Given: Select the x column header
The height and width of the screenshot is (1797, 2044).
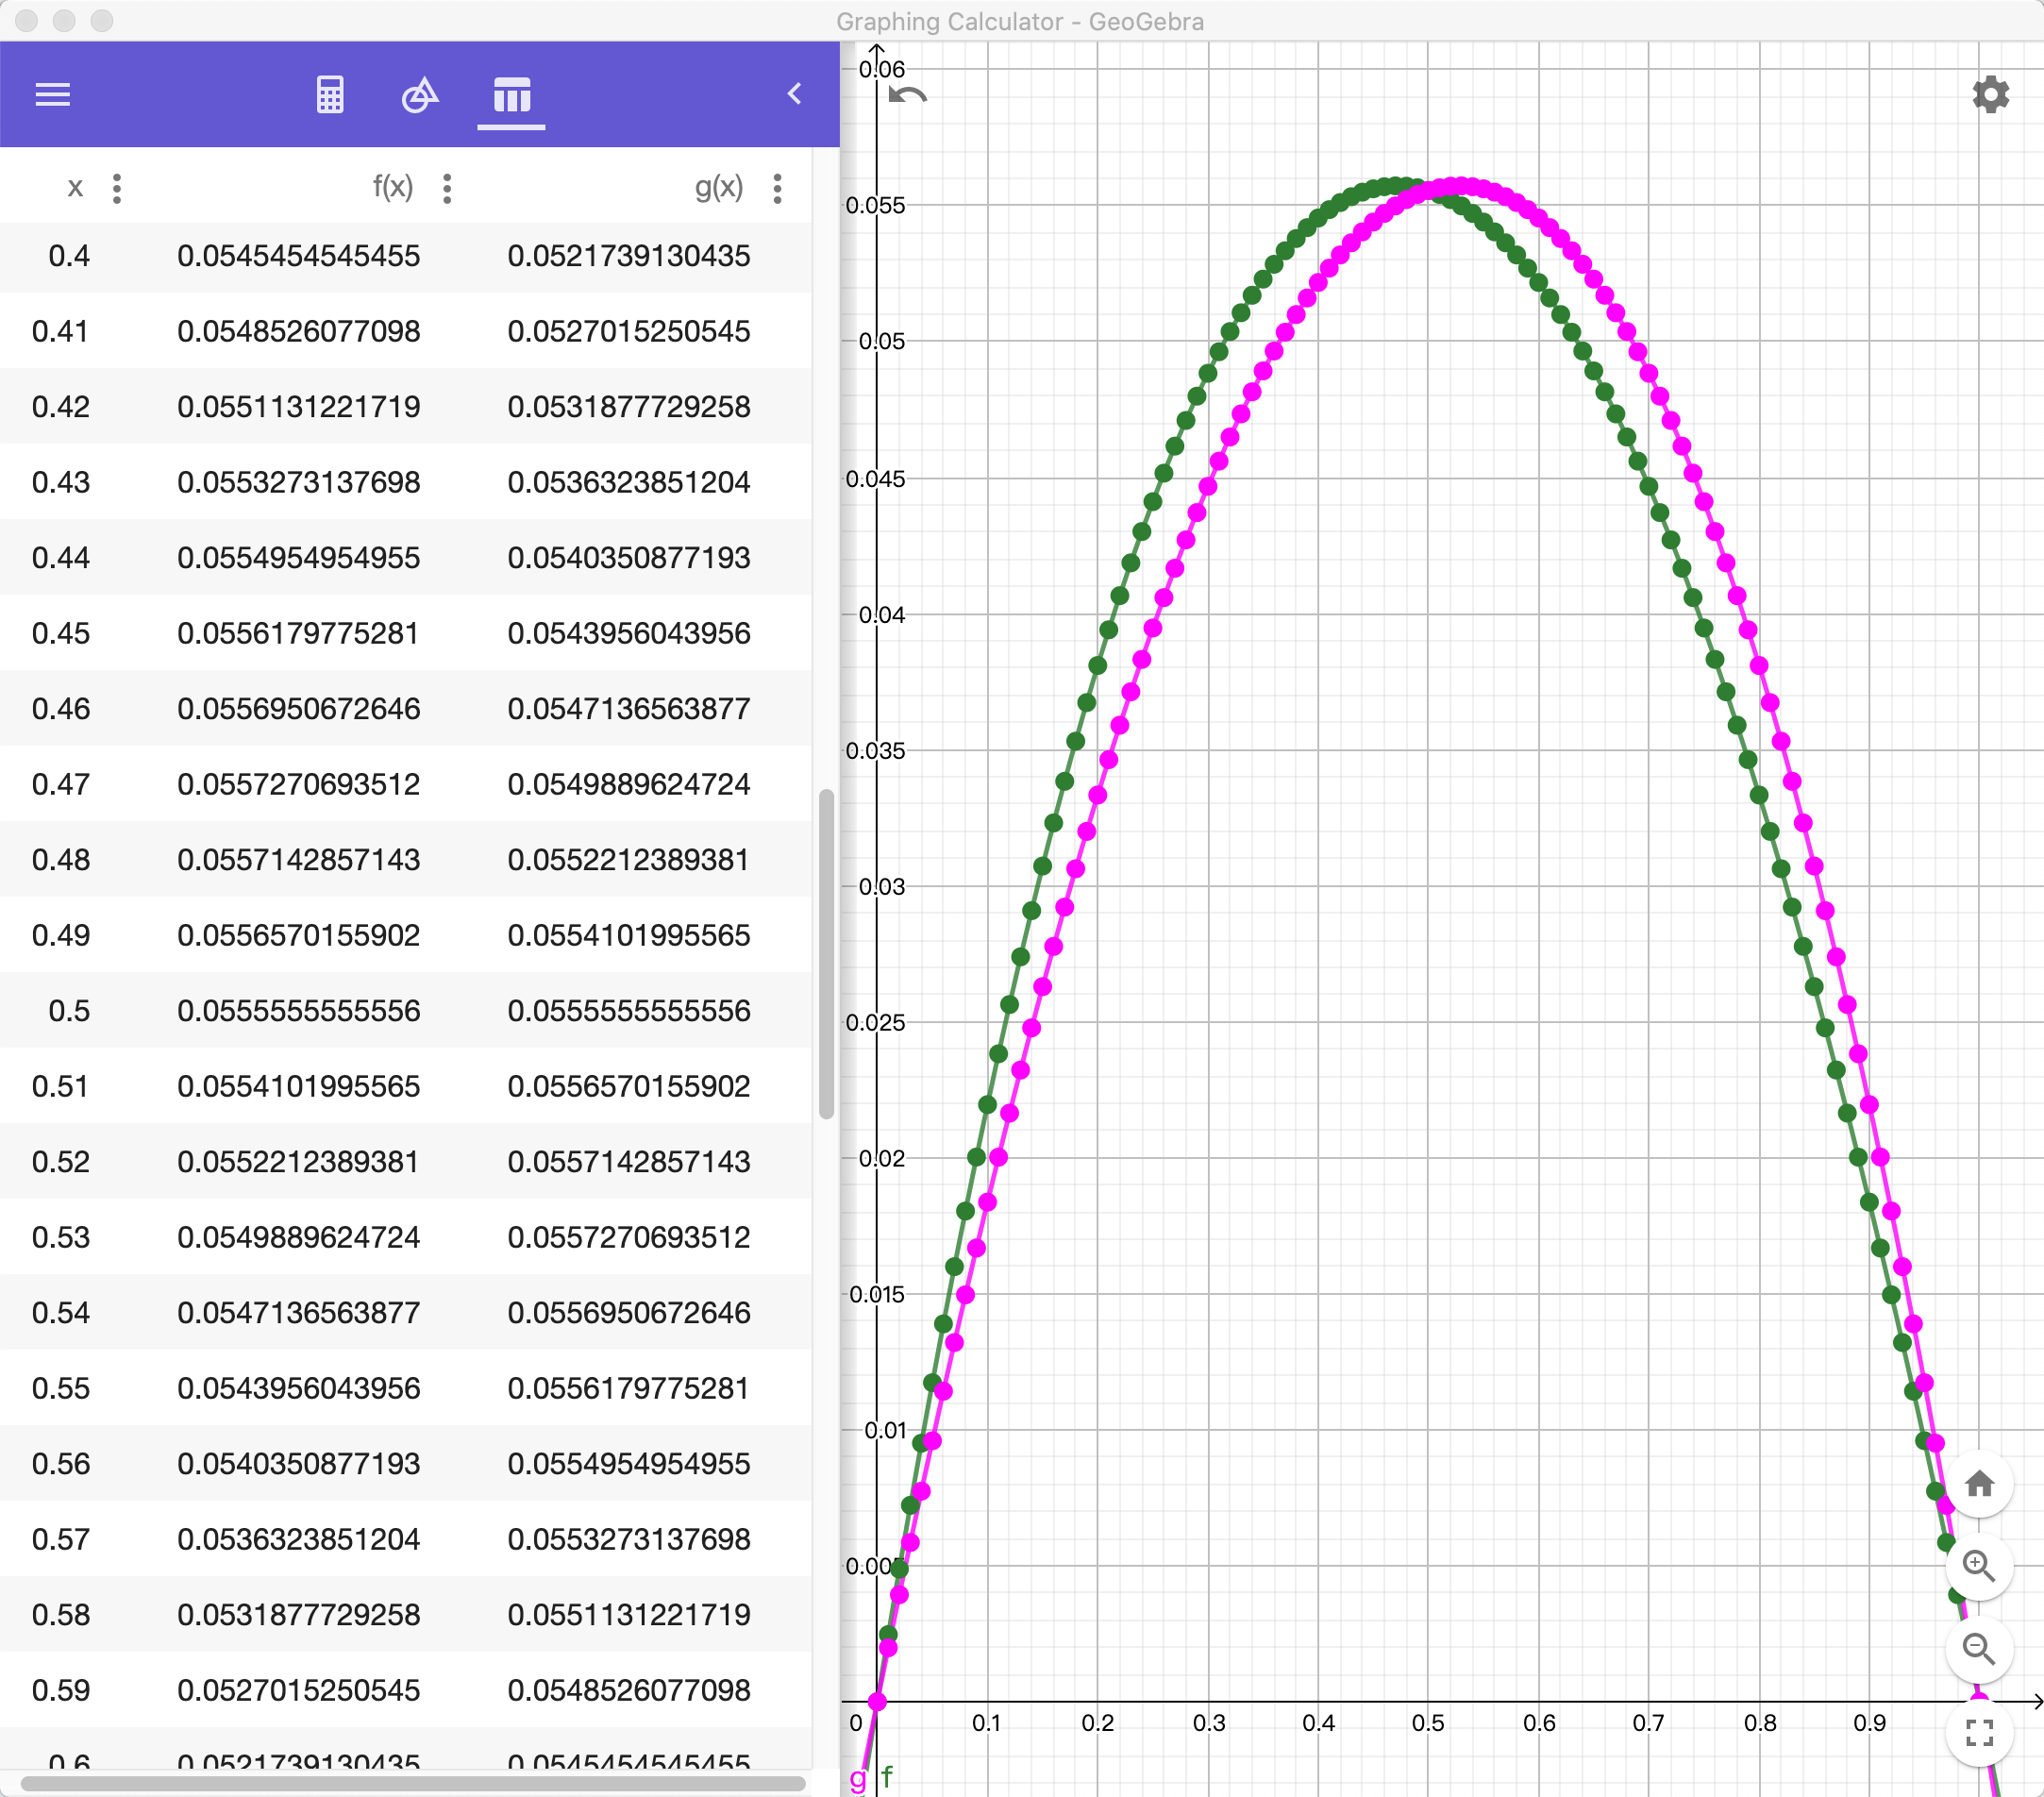Looking at the screenshot, I should (75, 187).
